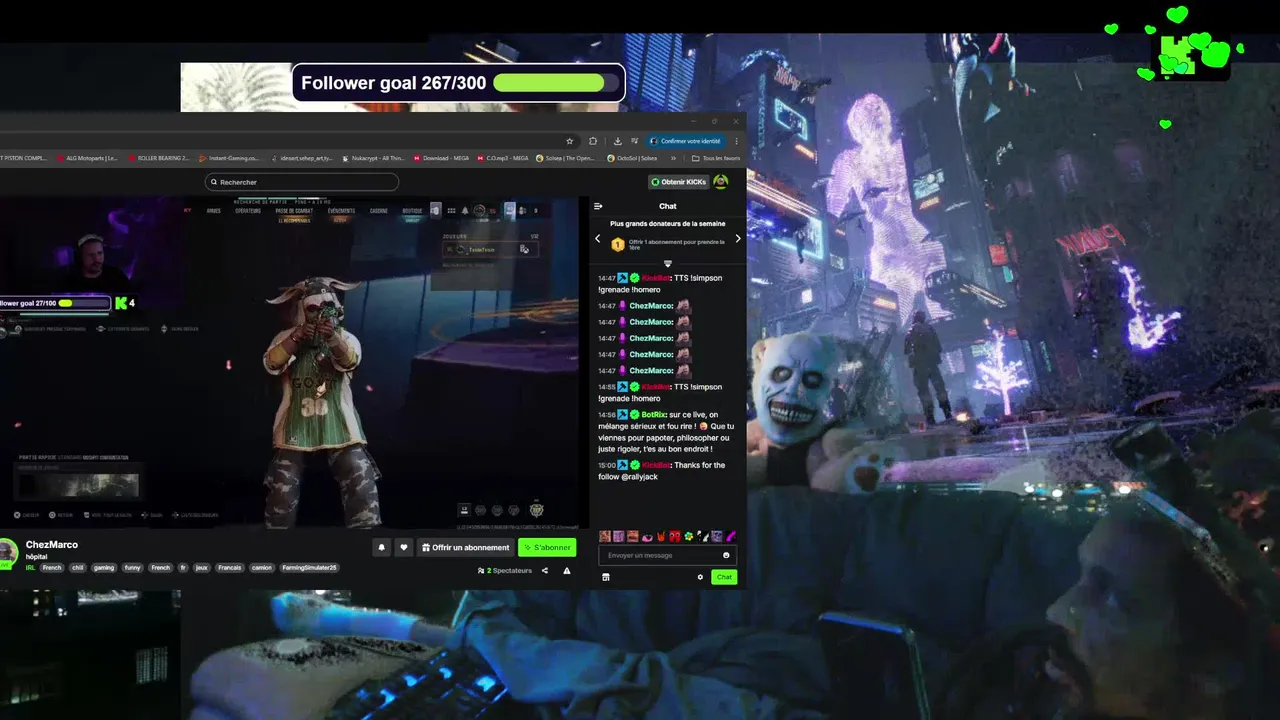Image resolution: width=1280 pixels, height=720 pixels.
Task: Insert the rock-hand quick emote
Action: pos(661,536)
